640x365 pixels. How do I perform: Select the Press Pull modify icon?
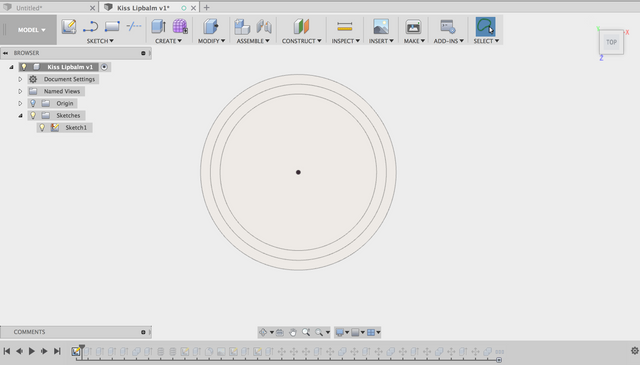coord(211,27)
